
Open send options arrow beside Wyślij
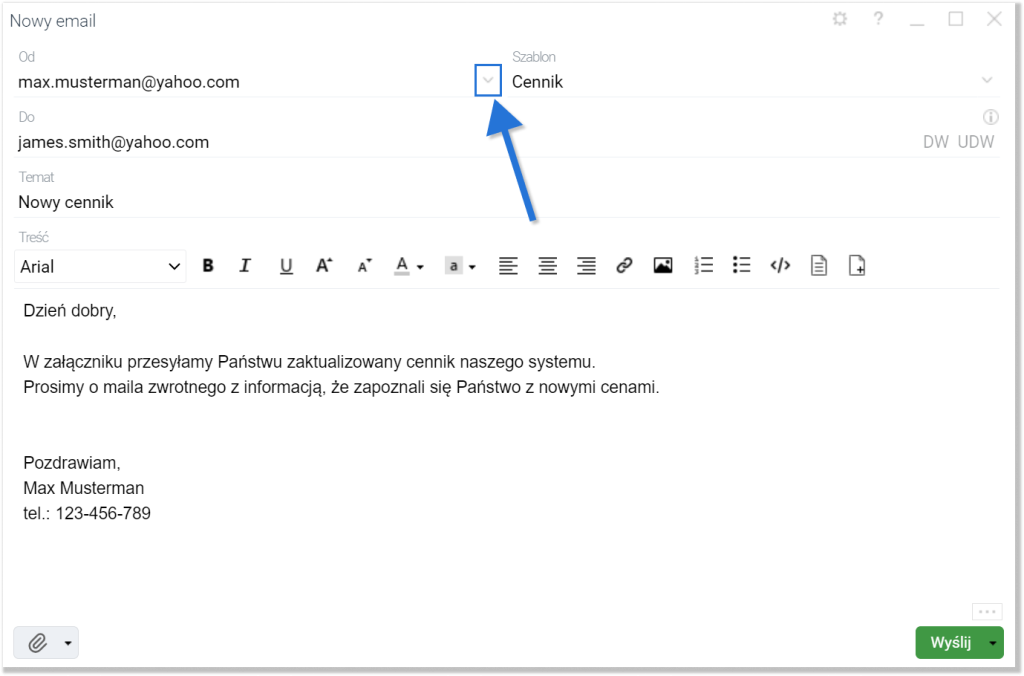(x=993, y=643)
